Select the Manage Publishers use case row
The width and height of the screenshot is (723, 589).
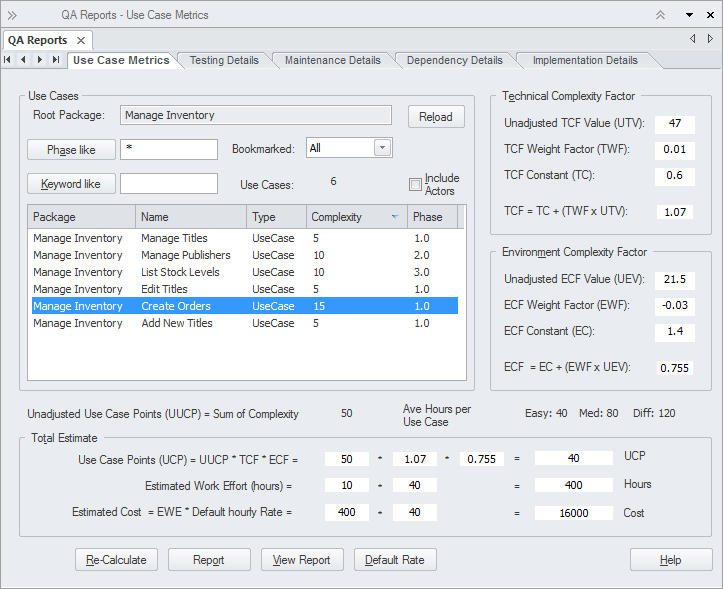point(185,255)
